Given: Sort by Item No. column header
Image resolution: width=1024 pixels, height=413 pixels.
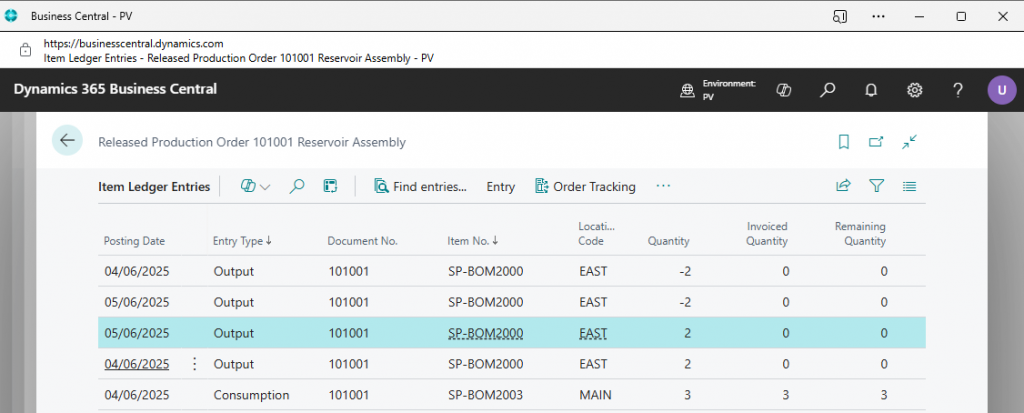Looking at the screenshot, I should [x=470, y=241].
